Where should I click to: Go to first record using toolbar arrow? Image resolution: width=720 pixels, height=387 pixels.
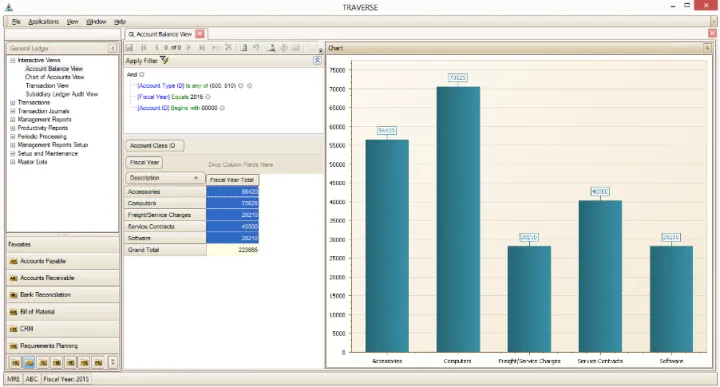144,48
